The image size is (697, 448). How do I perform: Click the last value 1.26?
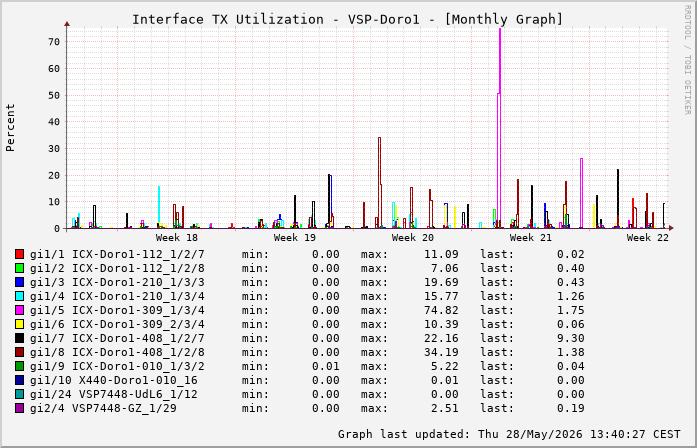pyautogui.click(x=571, y=296)
